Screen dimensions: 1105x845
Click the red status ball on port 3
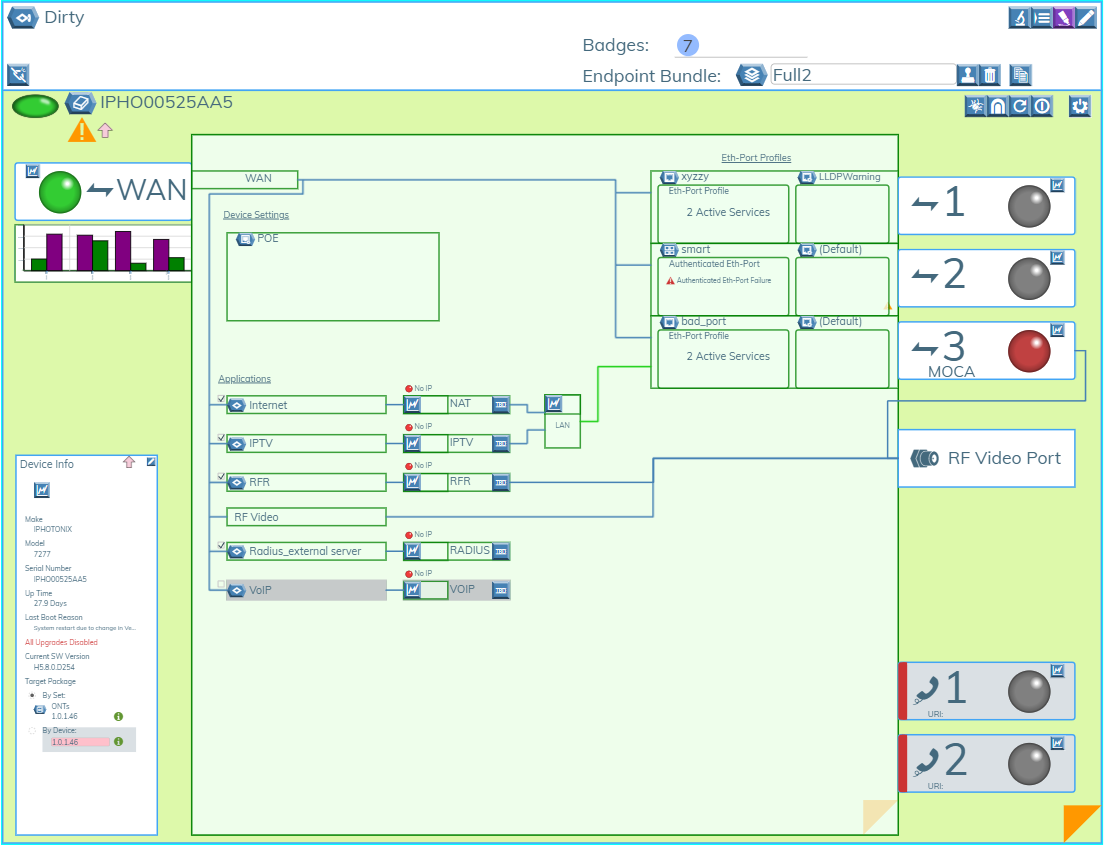[1029, 351]
